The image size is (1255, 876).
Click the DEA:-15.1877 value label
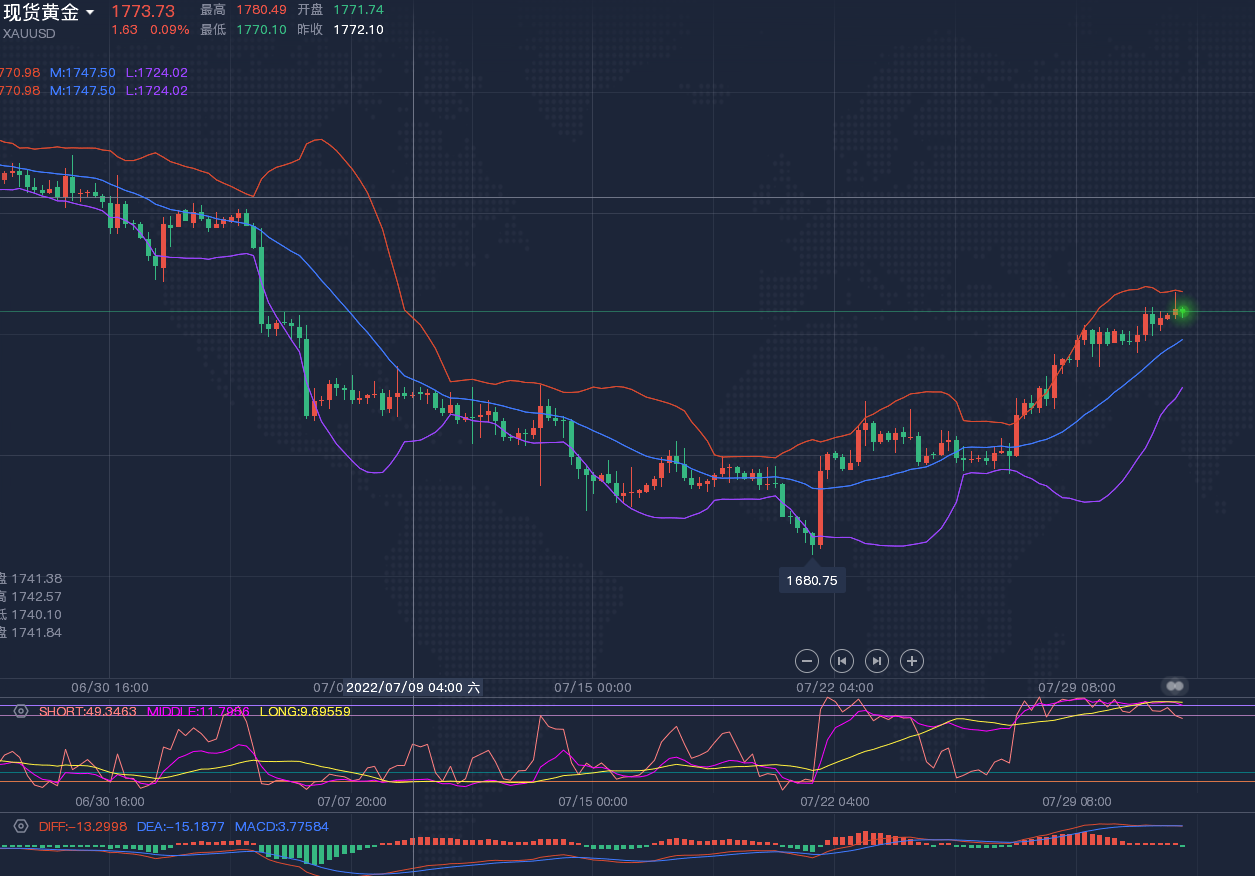180,827
